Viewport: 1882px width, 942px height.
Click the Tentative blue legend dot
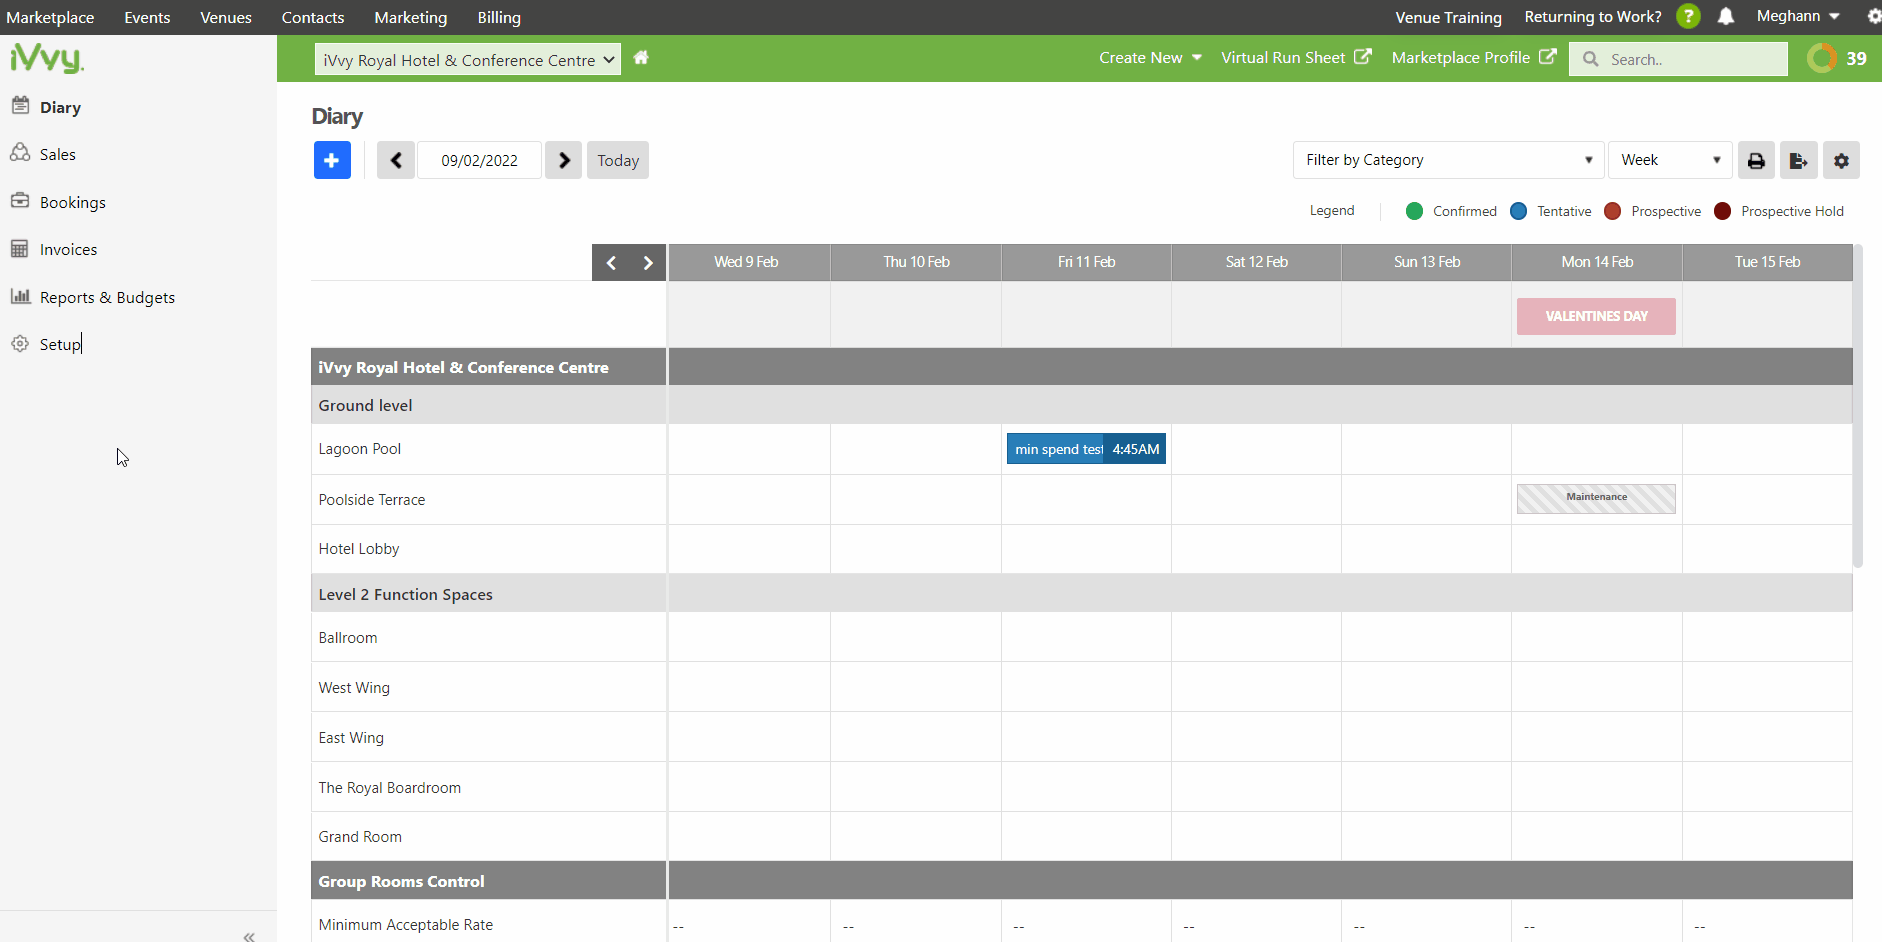(x=1518, y=211)
